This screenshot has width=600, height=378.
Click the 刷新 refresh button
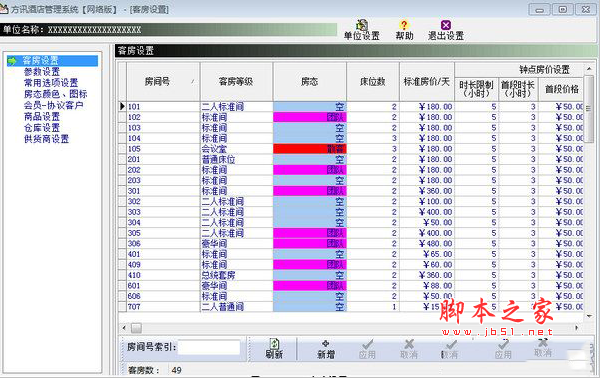[x=274, y=349]
